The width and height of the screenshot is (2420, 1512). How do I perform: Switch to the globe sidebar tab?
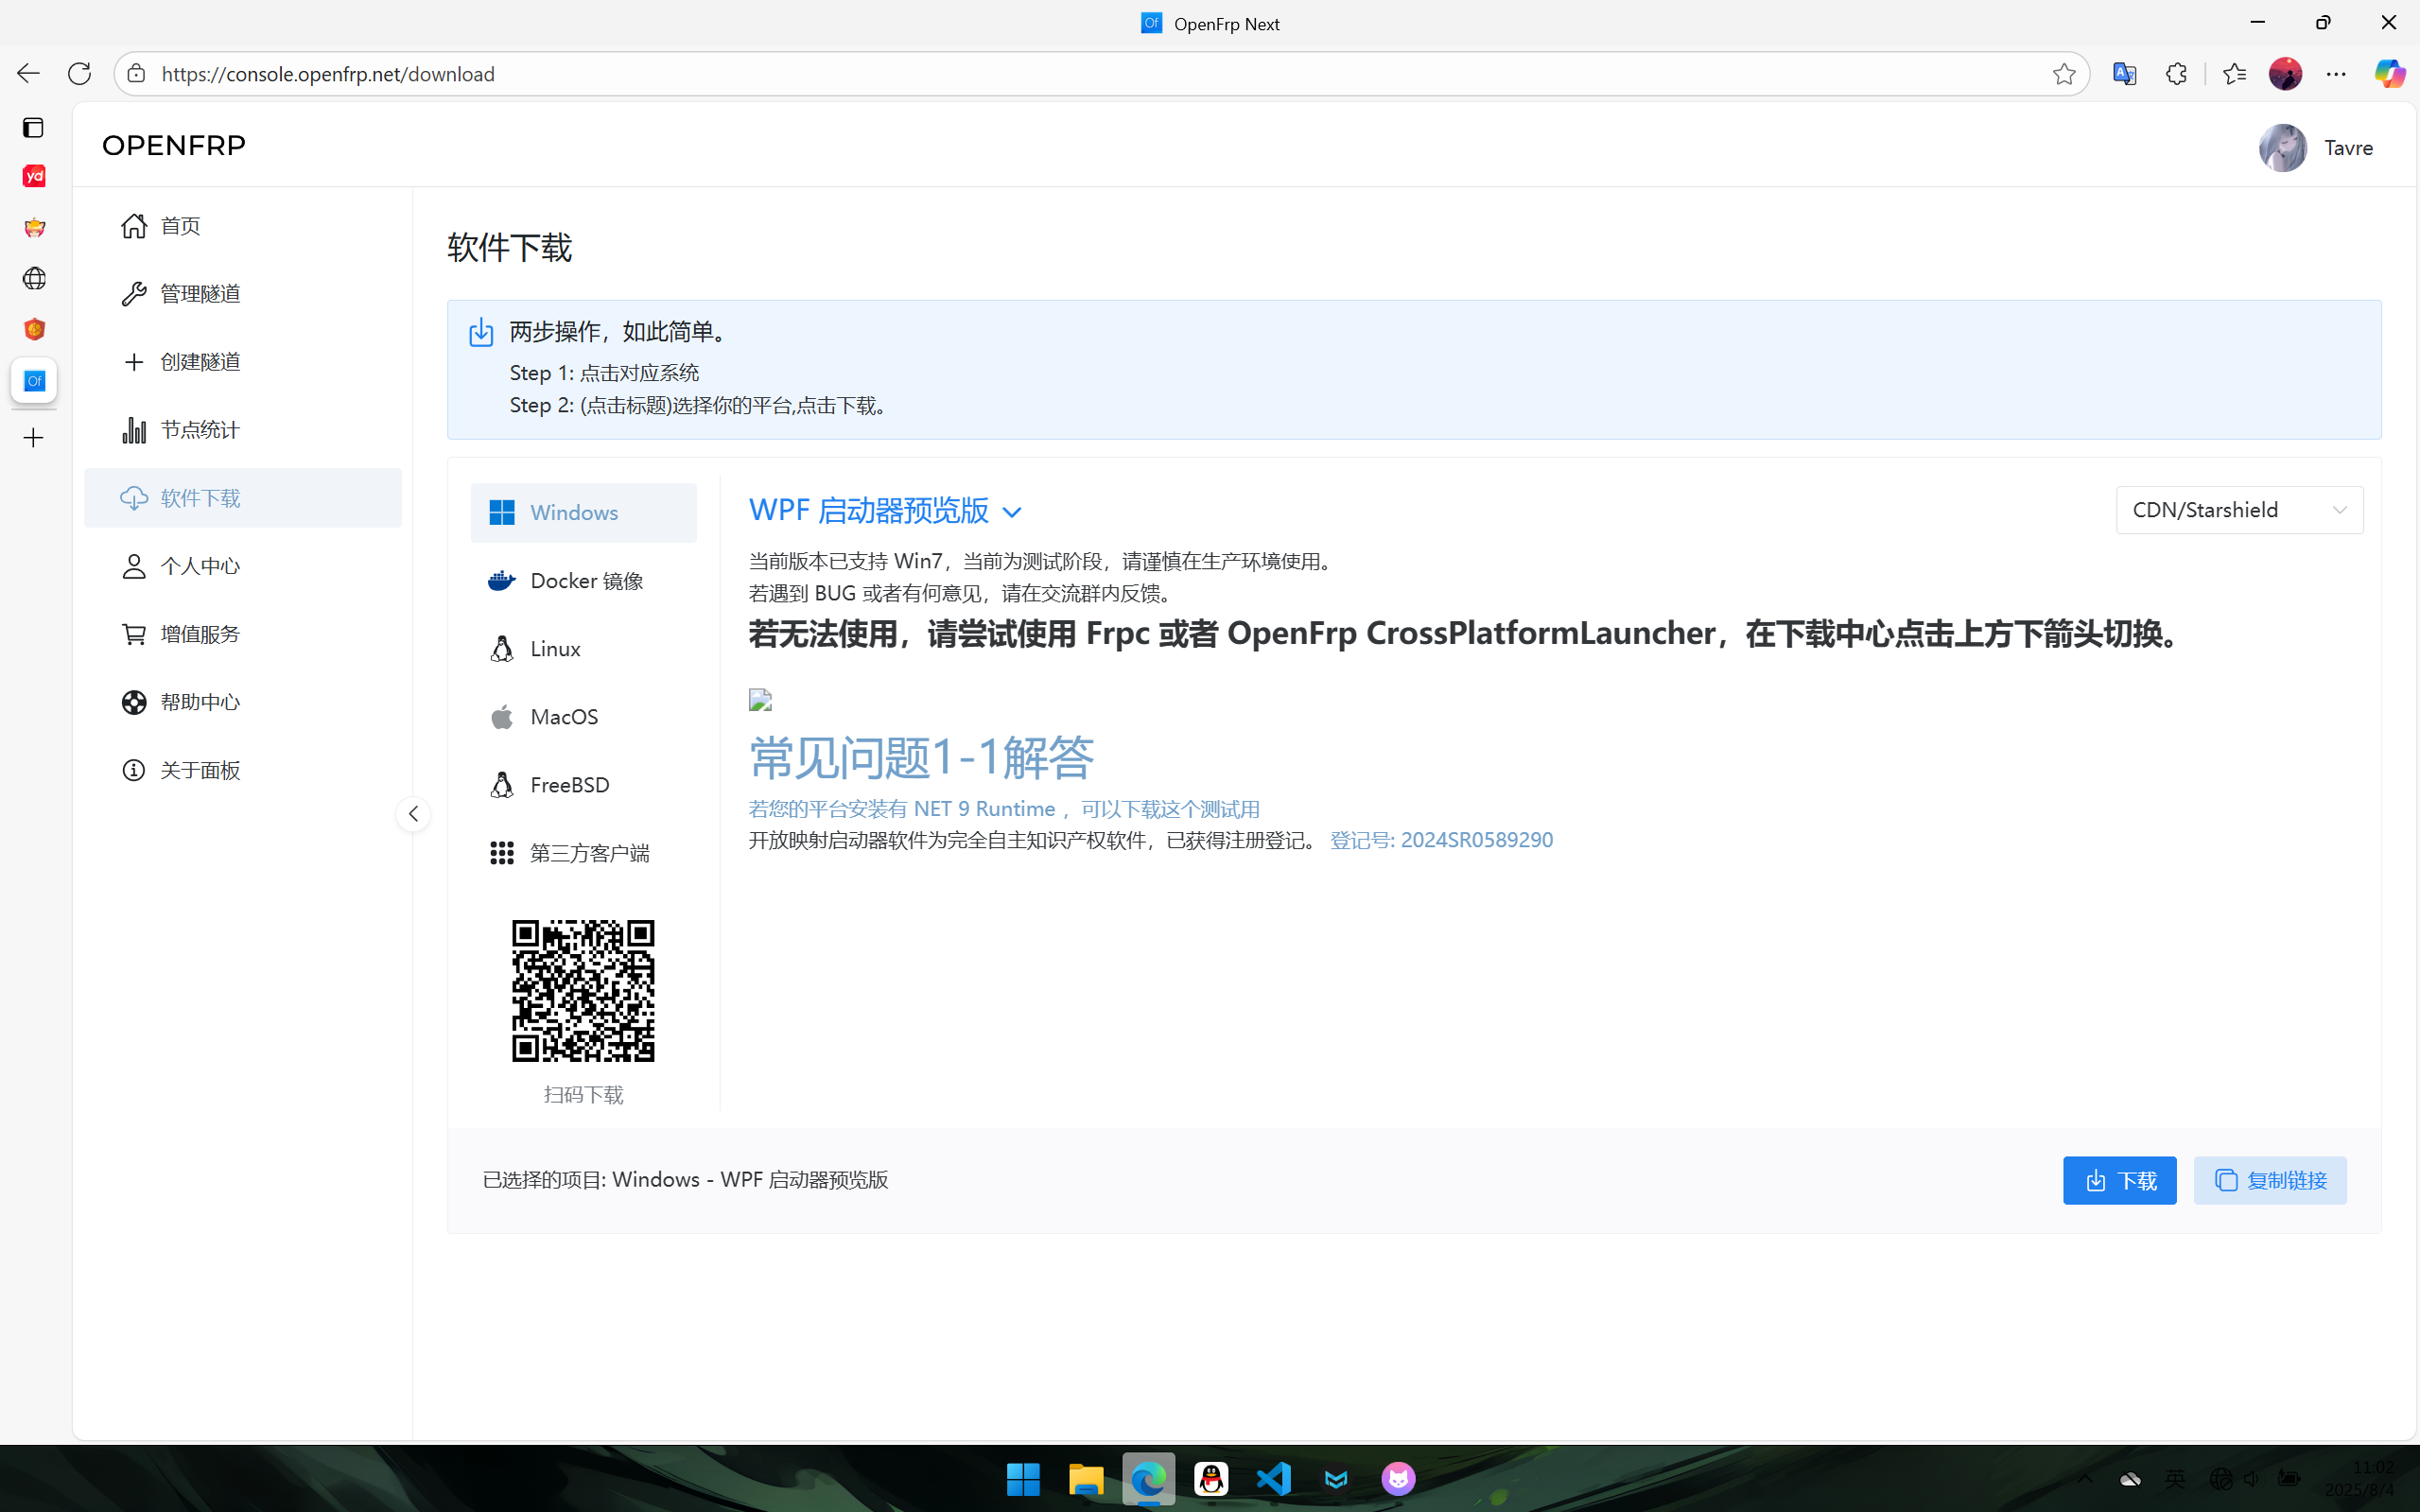coord(34,278)
